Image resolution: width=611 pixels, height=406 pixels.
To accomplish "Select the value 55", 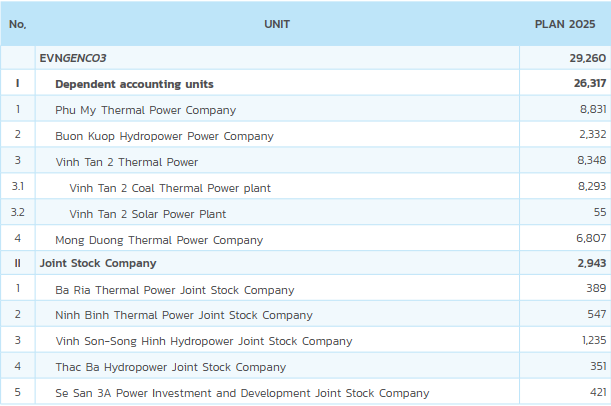I will (600, 212).
